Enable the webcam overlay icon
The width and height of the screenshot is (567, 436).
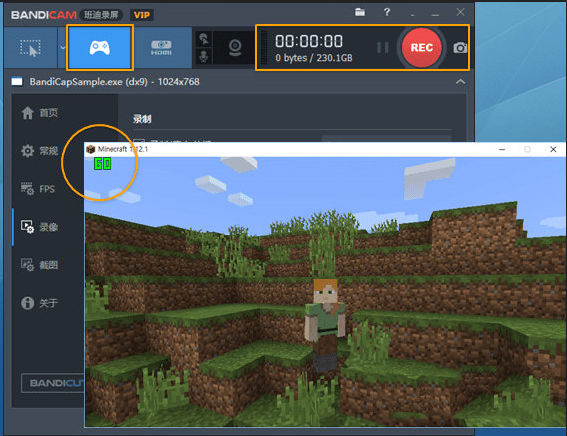235,48
